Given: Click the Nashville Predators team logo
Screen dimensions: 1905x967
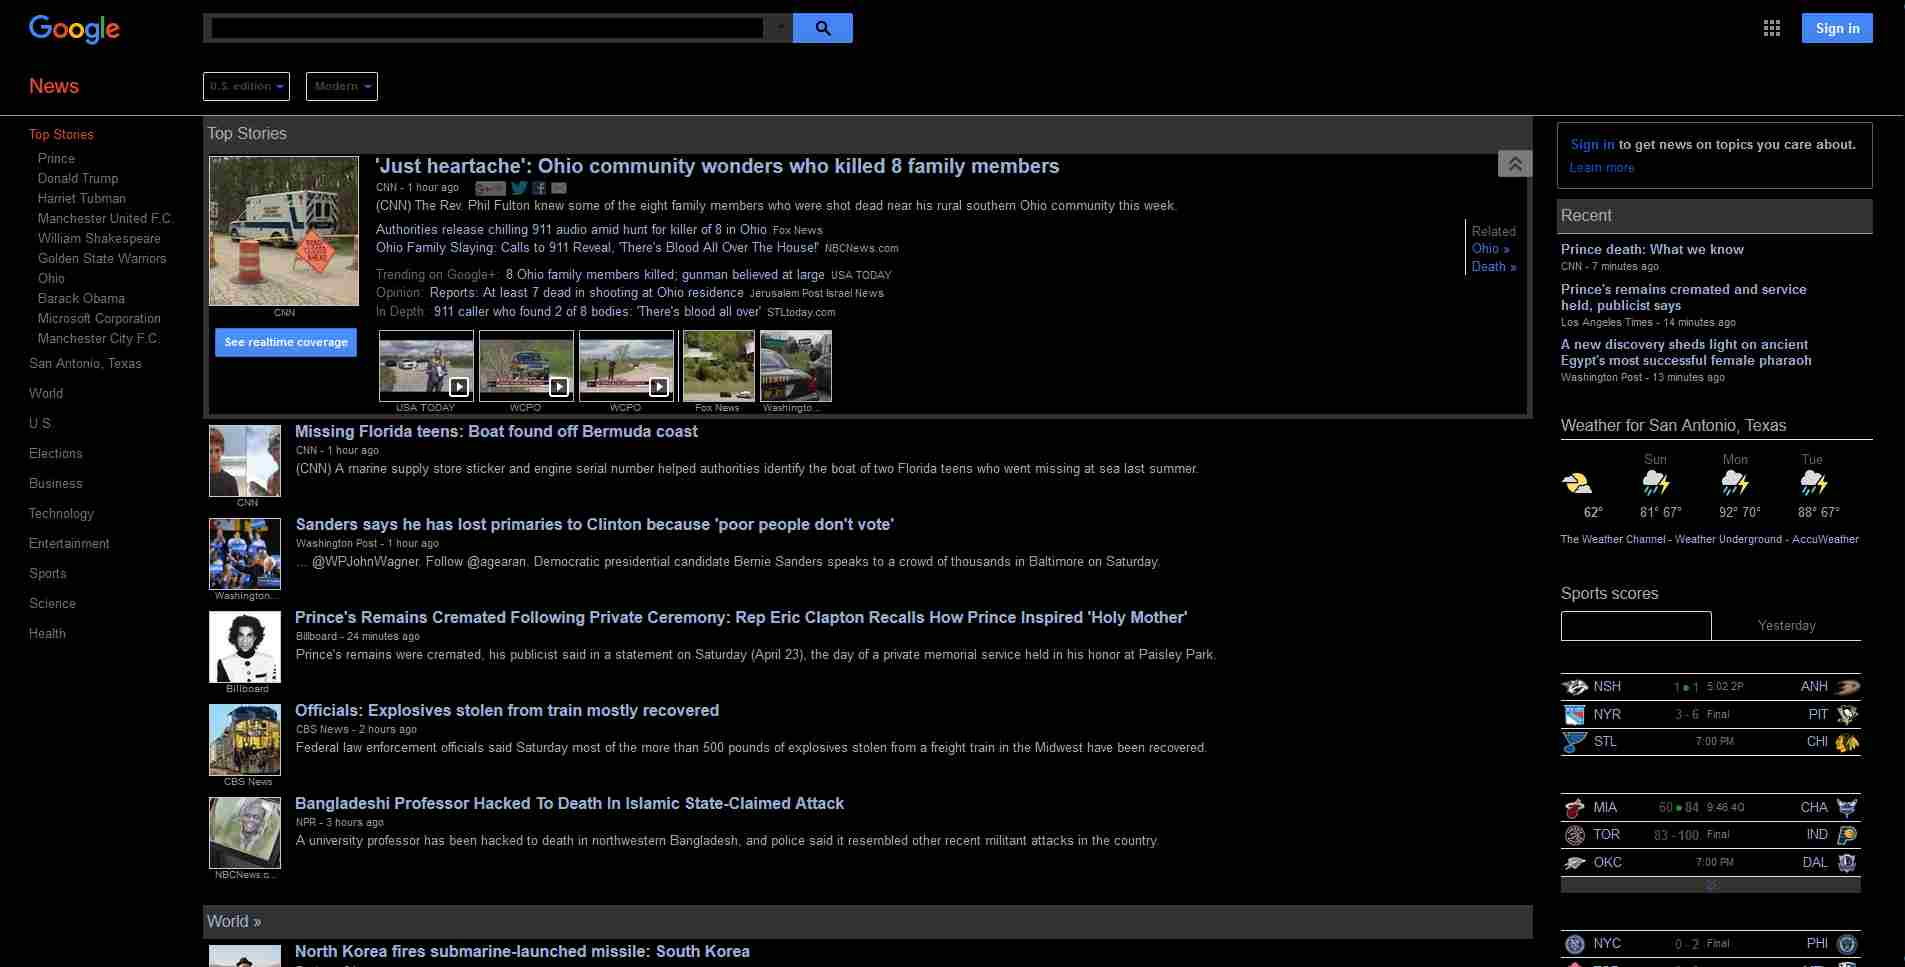Looking at the screenshot, I should point(1575,687).
